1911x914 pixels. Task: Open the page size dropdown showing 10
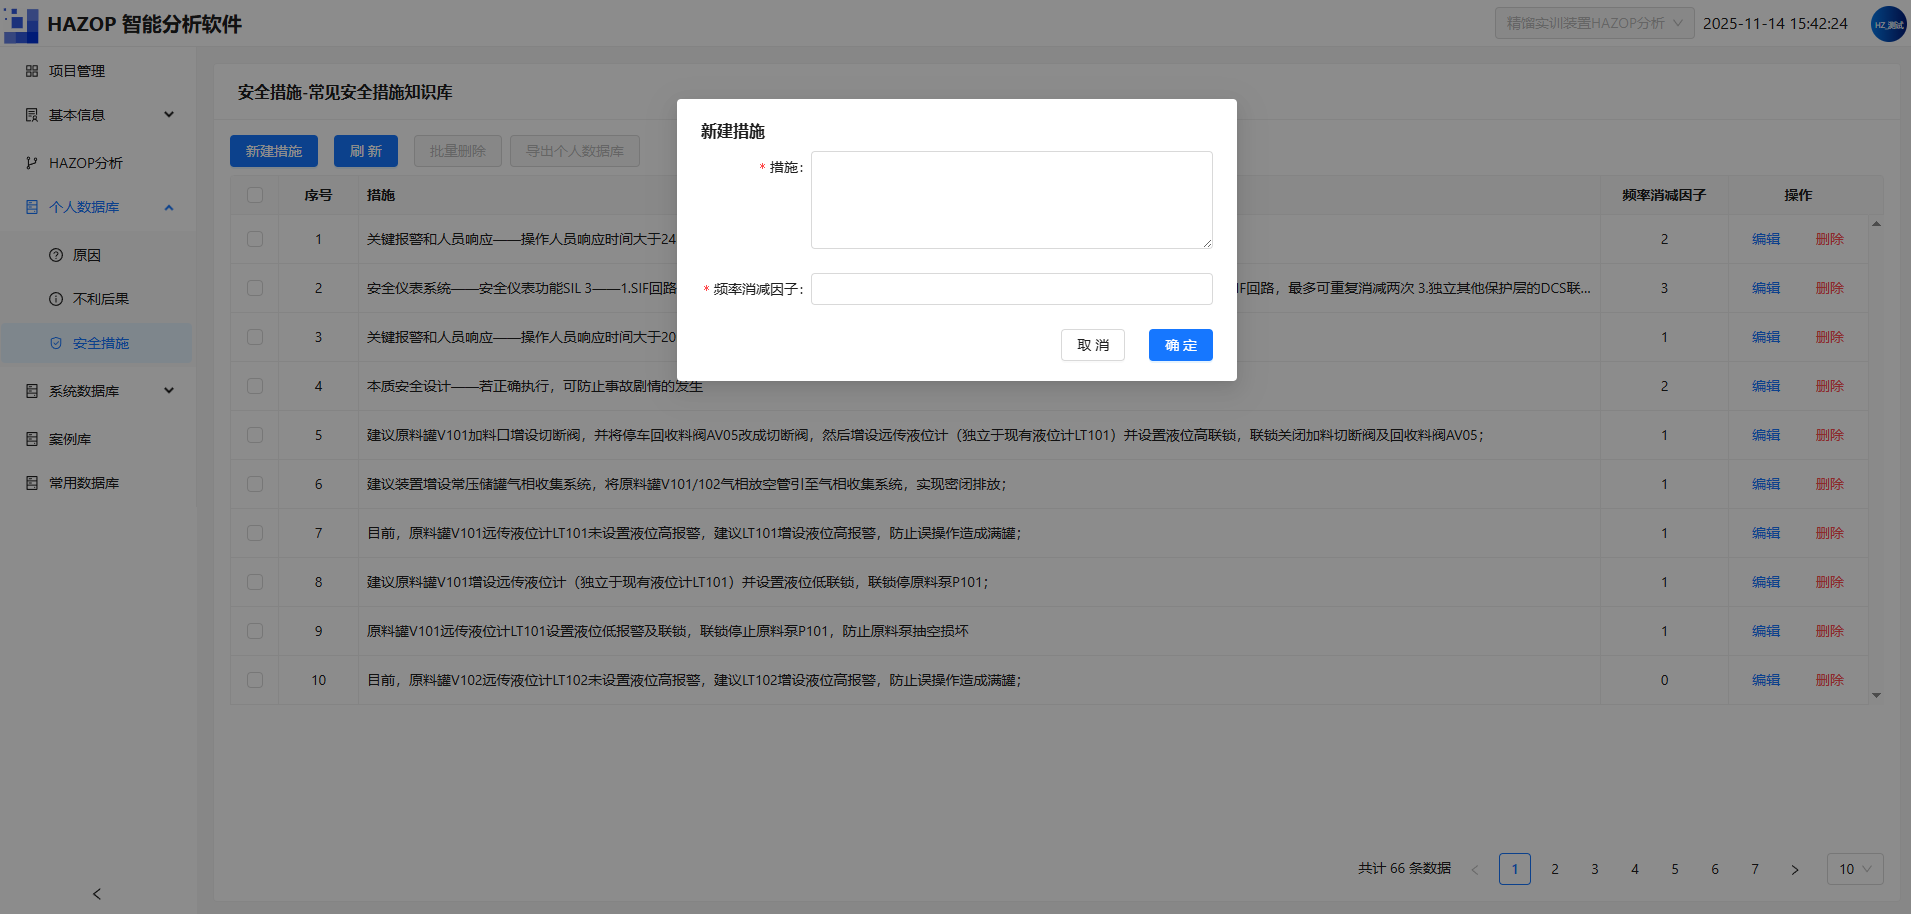(x=1855, y=869)
